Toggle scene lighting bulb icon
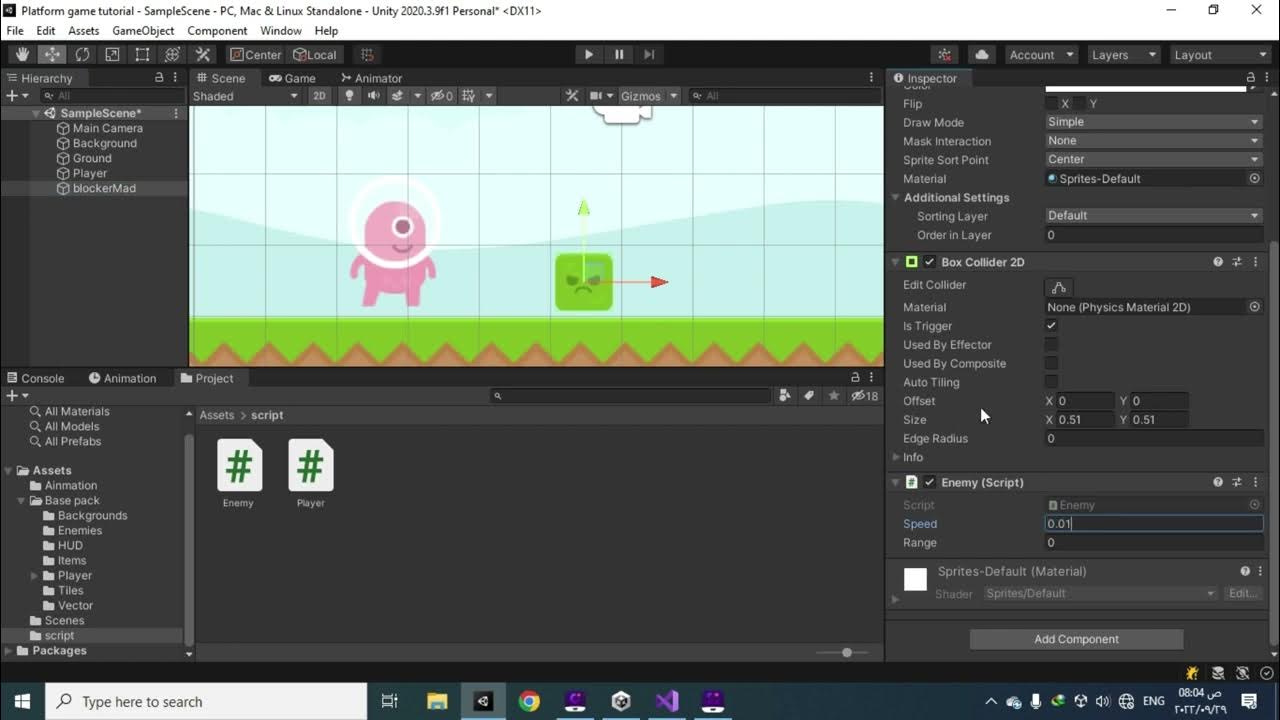 pyautogui.click(x=349, y=96)
